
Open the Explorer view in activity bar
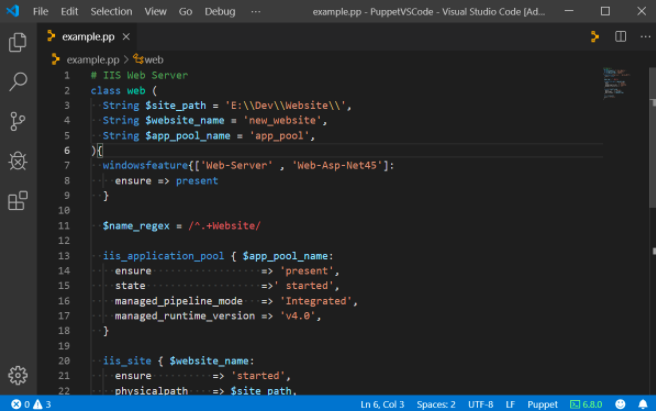(x=18, y=42)
